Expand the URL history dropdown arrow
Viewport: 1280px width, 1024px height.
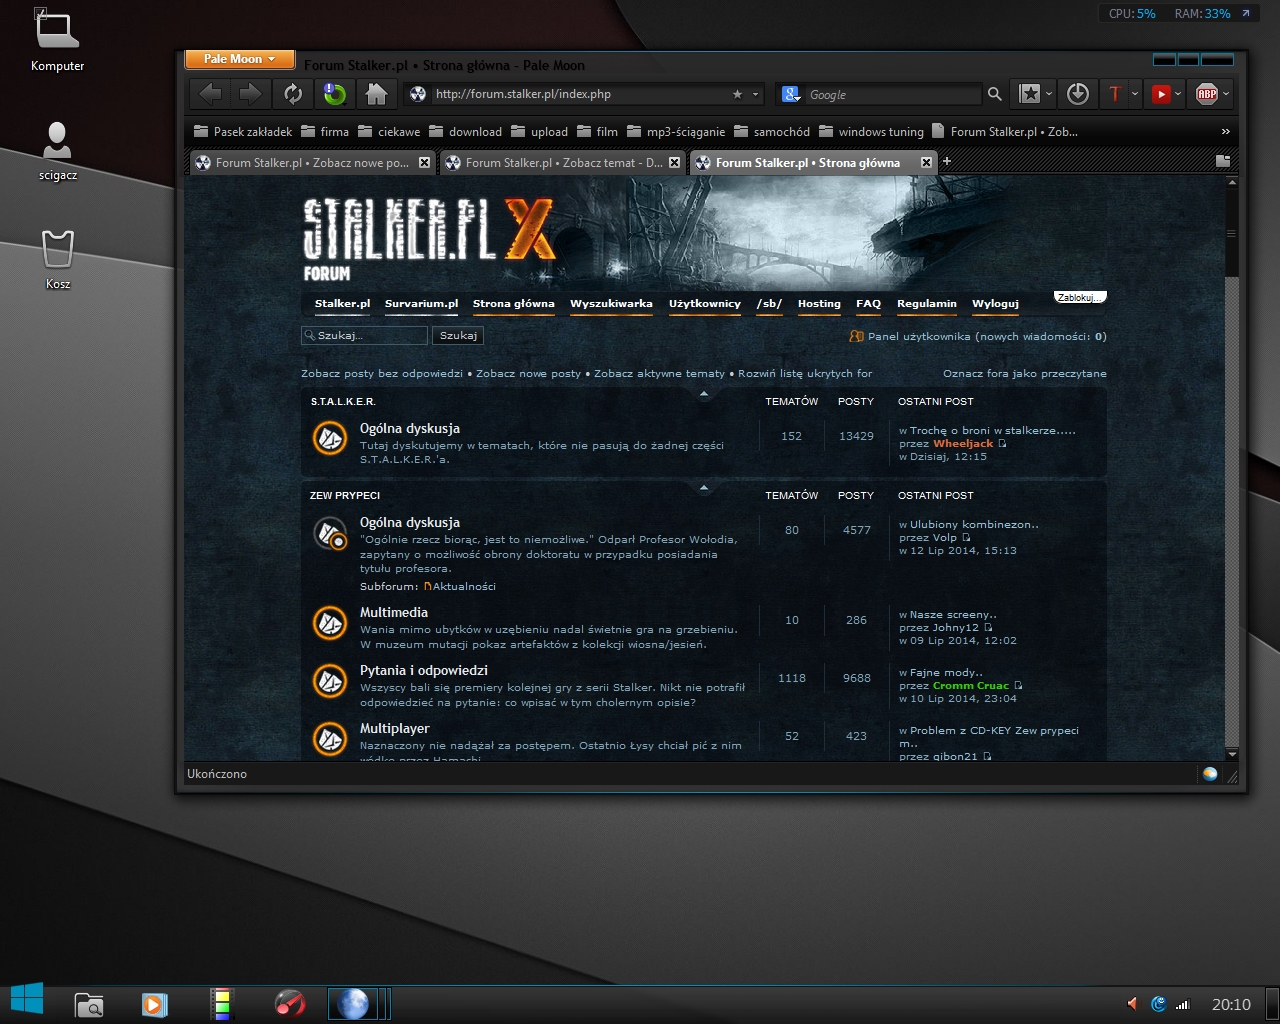pos(755,94)
